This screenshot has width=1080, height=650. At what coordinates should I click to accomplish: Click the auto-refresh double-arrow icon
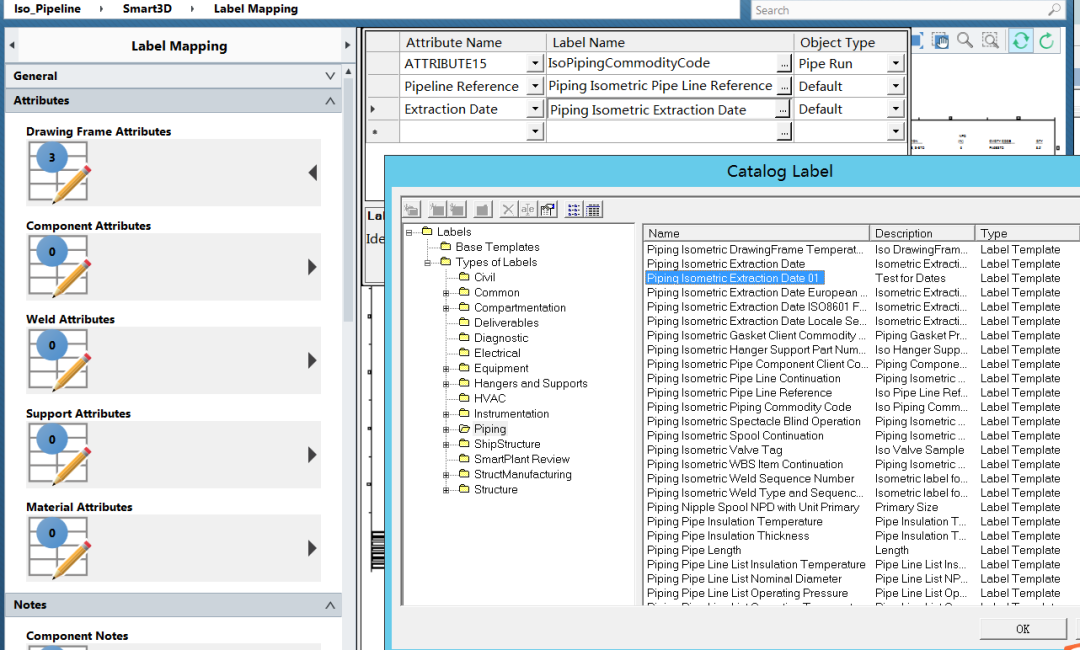click(x=1021, y=41)
